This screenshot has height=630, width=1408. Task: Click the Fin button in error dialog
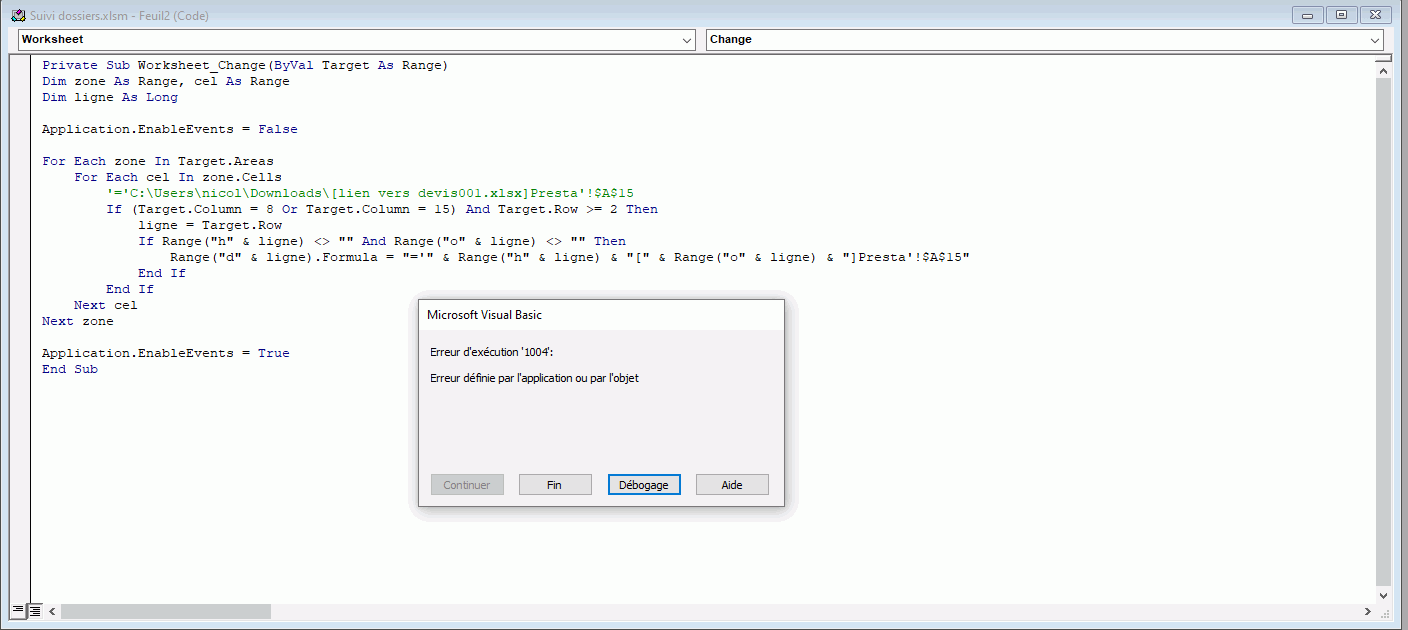tap(555, 485)
